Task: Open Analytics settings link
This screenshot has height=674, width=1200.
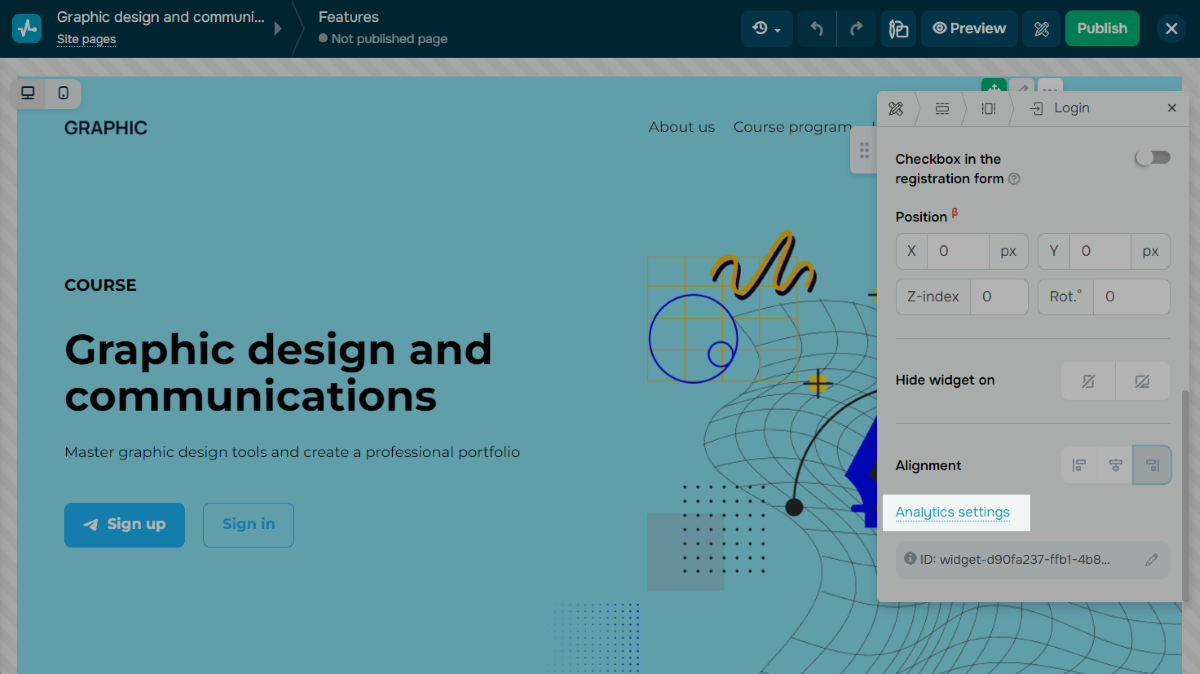Action: (x=952, y=512)
